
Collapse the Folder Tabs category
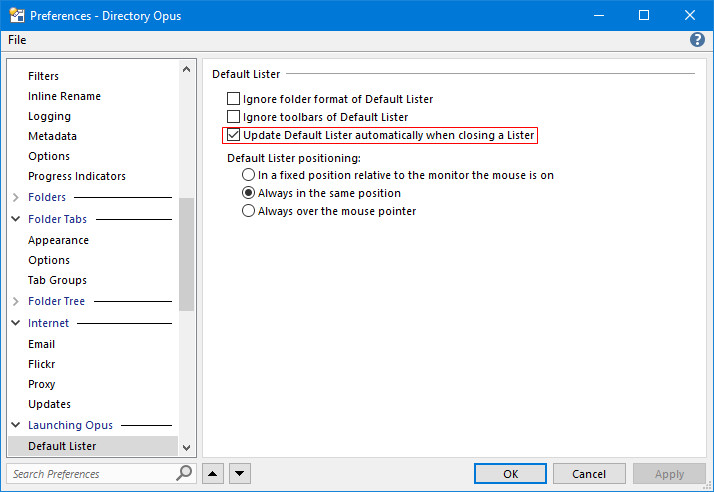[16, 219]
